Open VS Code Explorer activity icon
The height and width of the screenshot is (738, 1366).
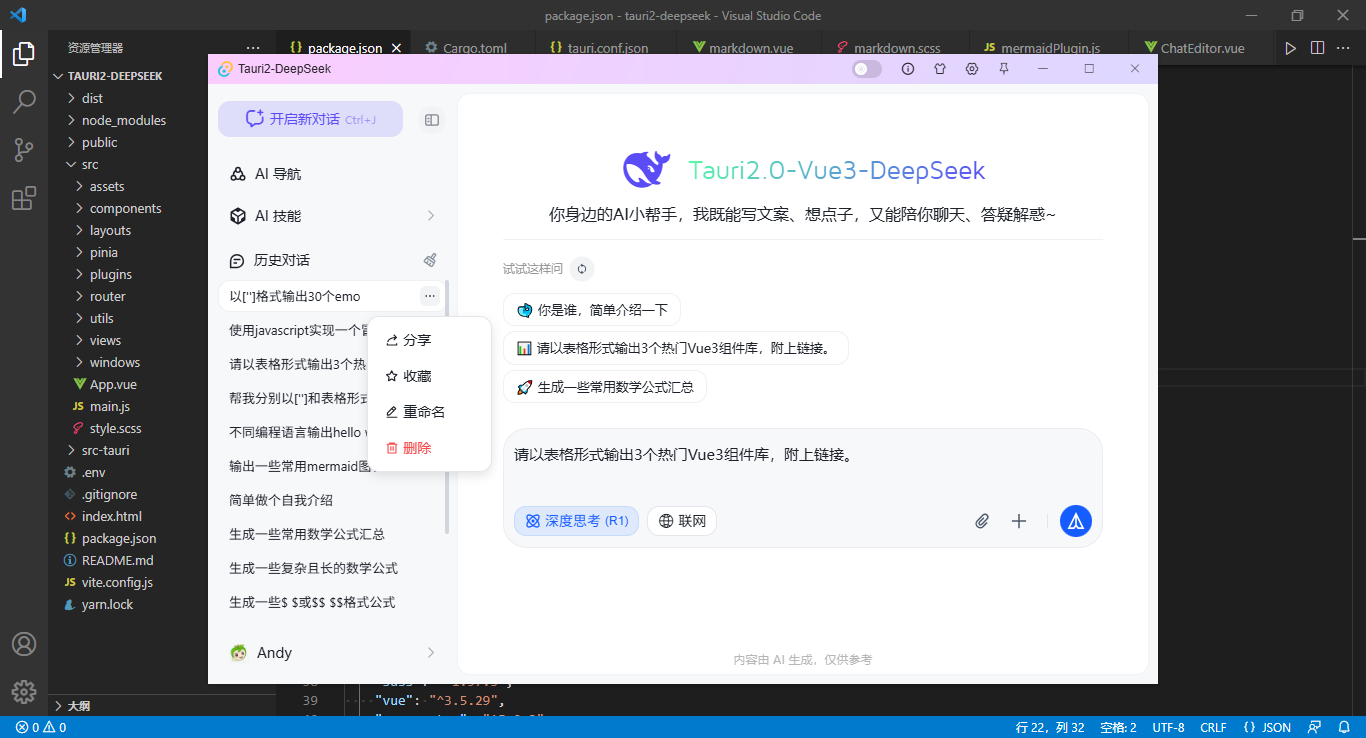24,54
